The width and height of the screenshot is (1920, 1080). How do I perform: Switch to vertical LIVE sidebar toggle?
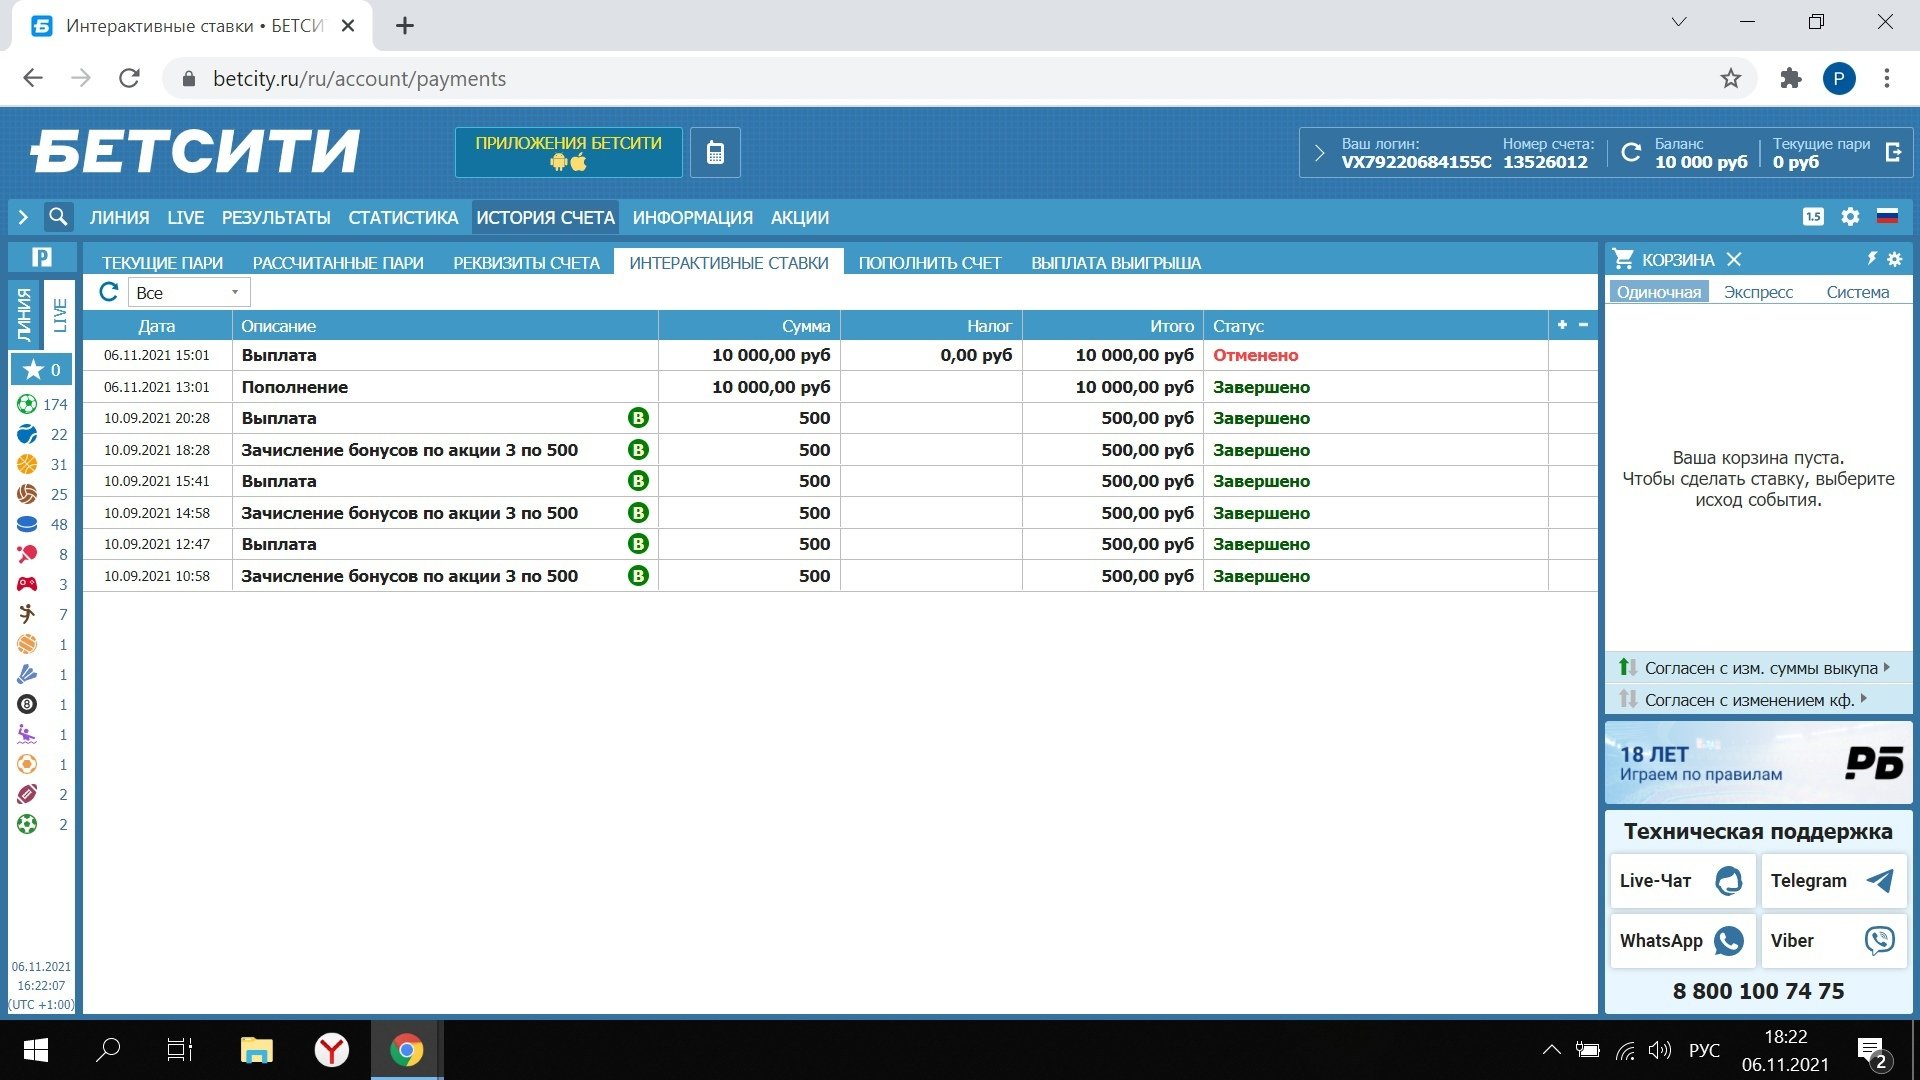coord(60,315)
